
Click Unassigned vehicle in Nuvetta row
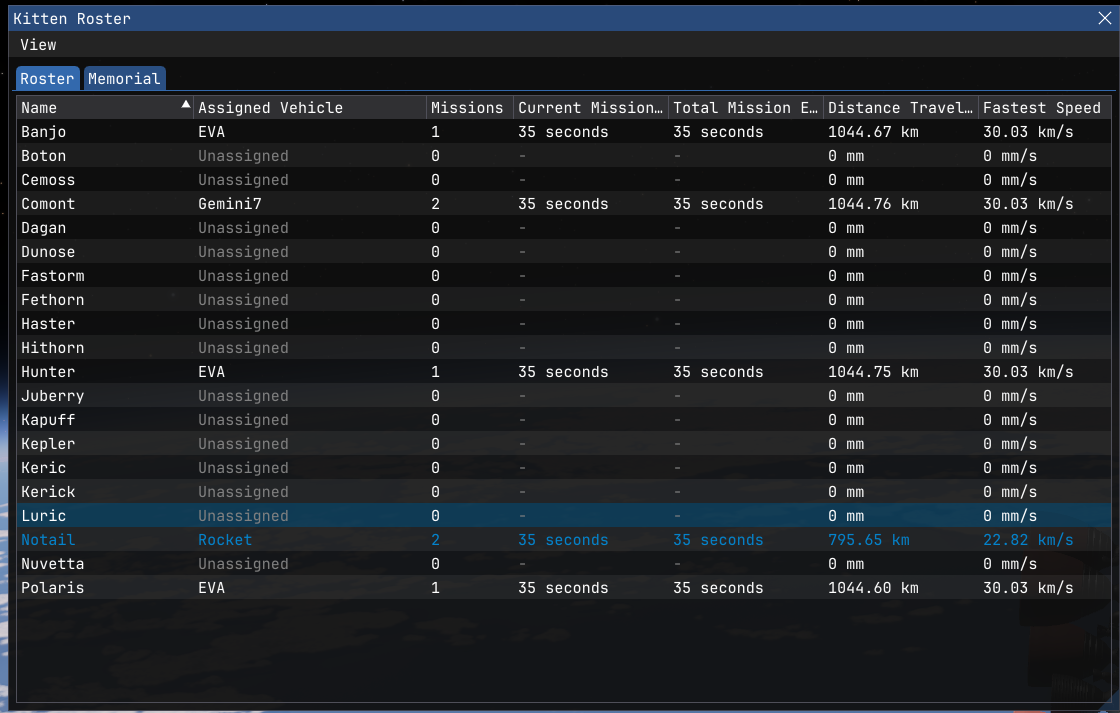(x=244, y=564)
